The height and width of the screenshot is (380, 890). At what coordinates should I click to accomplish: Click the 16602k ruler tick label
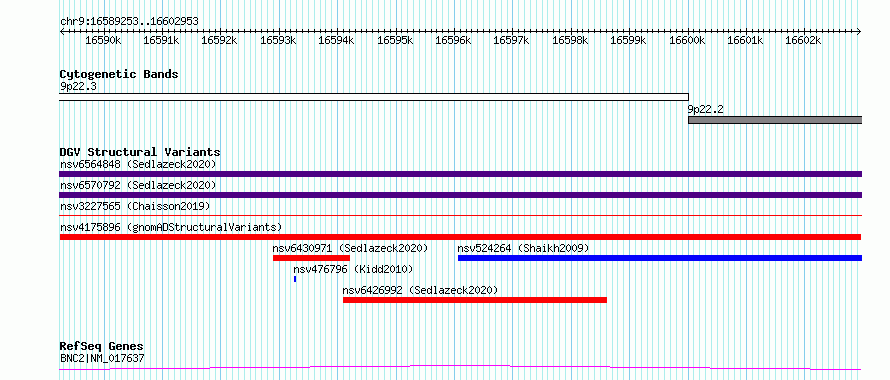tap(803, 40)
